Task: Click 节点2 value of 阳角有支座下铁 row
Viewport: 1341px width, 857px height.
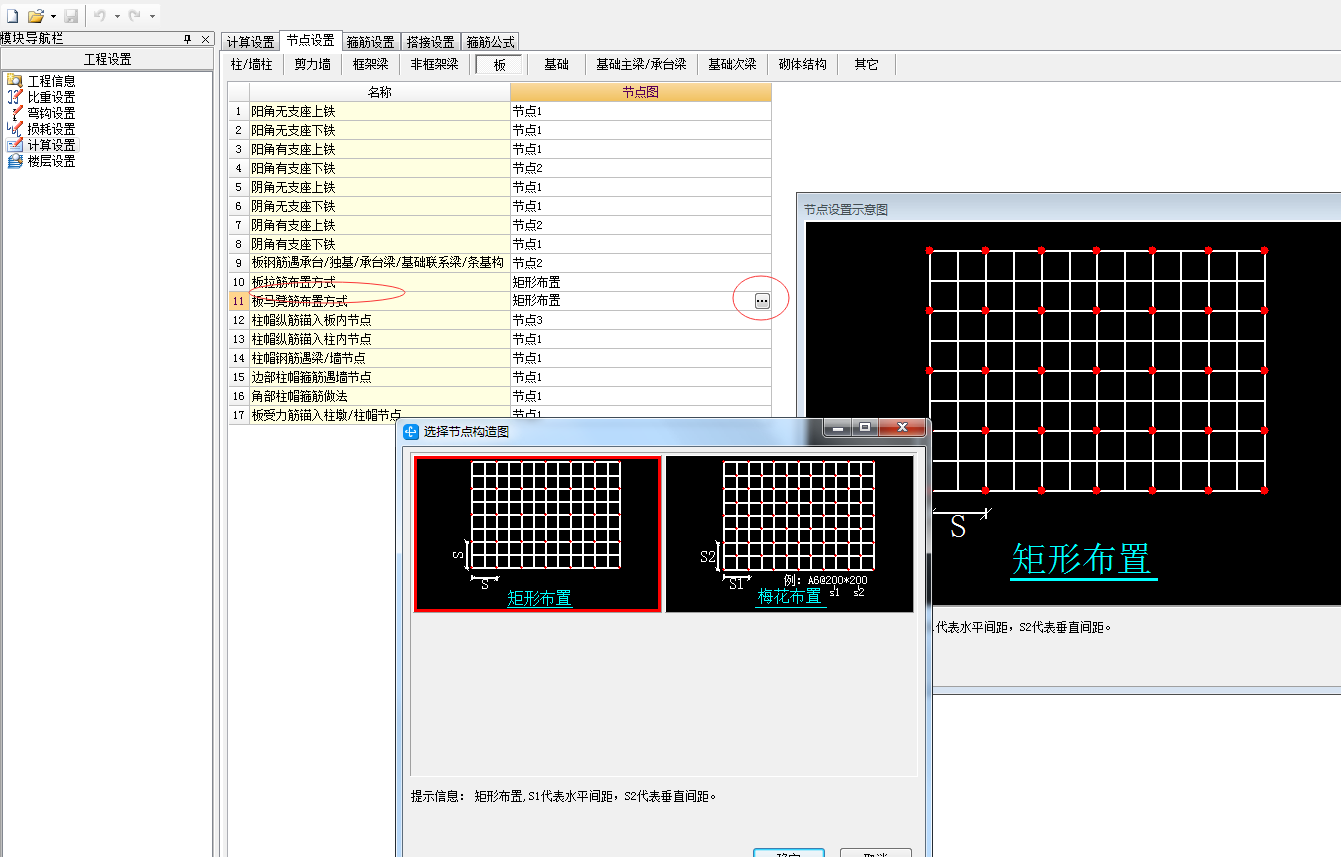Action: [641, 168]
